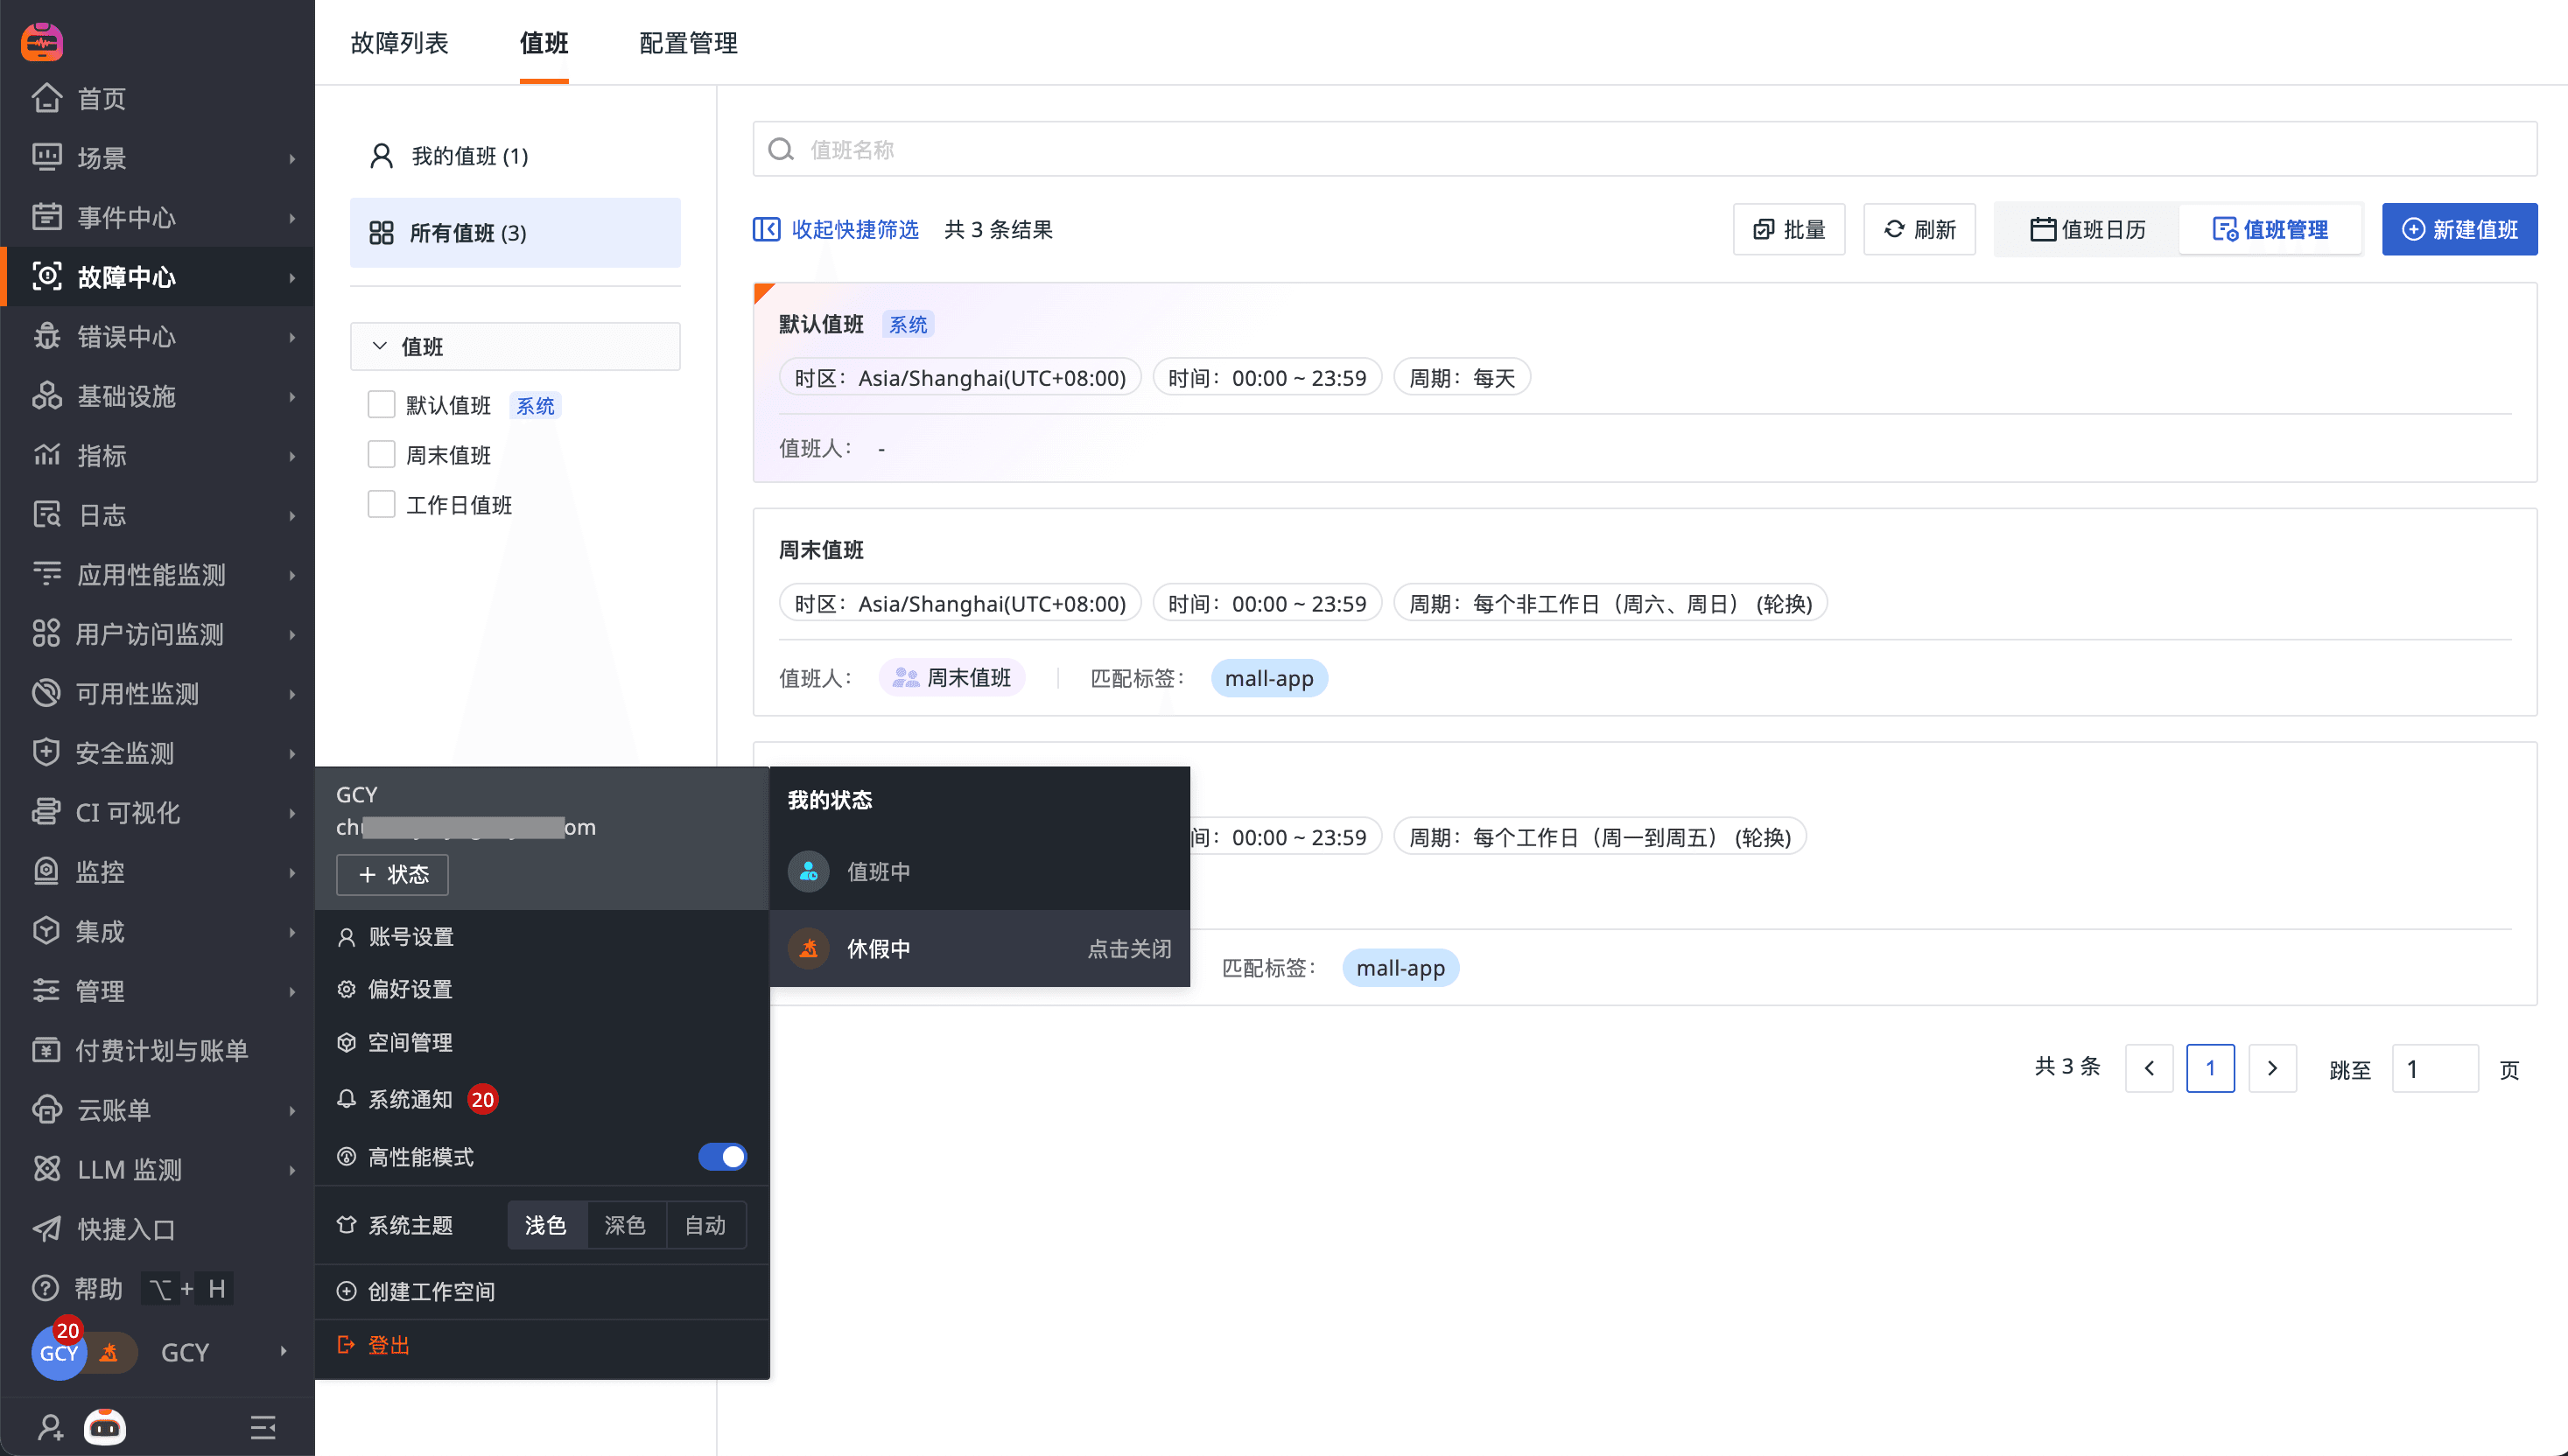Click the 系统通知 bell icon

pos(347,1099)
